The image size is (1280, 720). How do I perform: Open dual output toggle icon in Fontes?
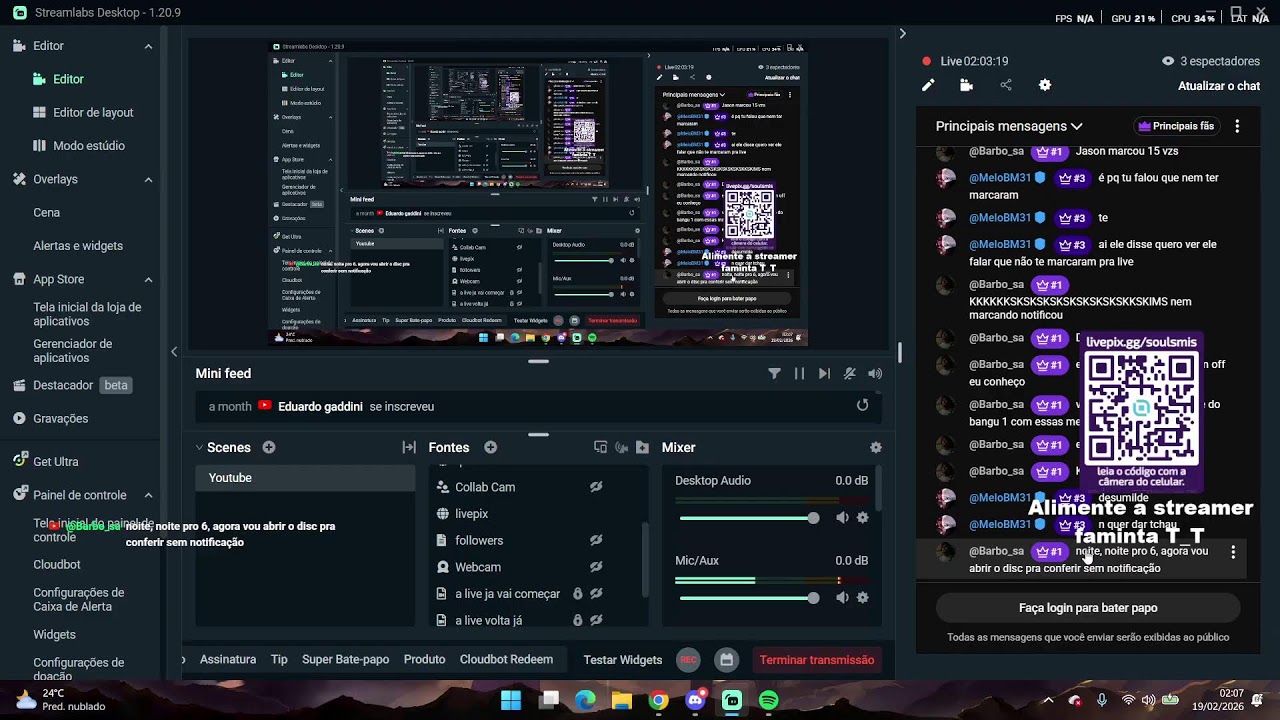(x=600, y=447)
